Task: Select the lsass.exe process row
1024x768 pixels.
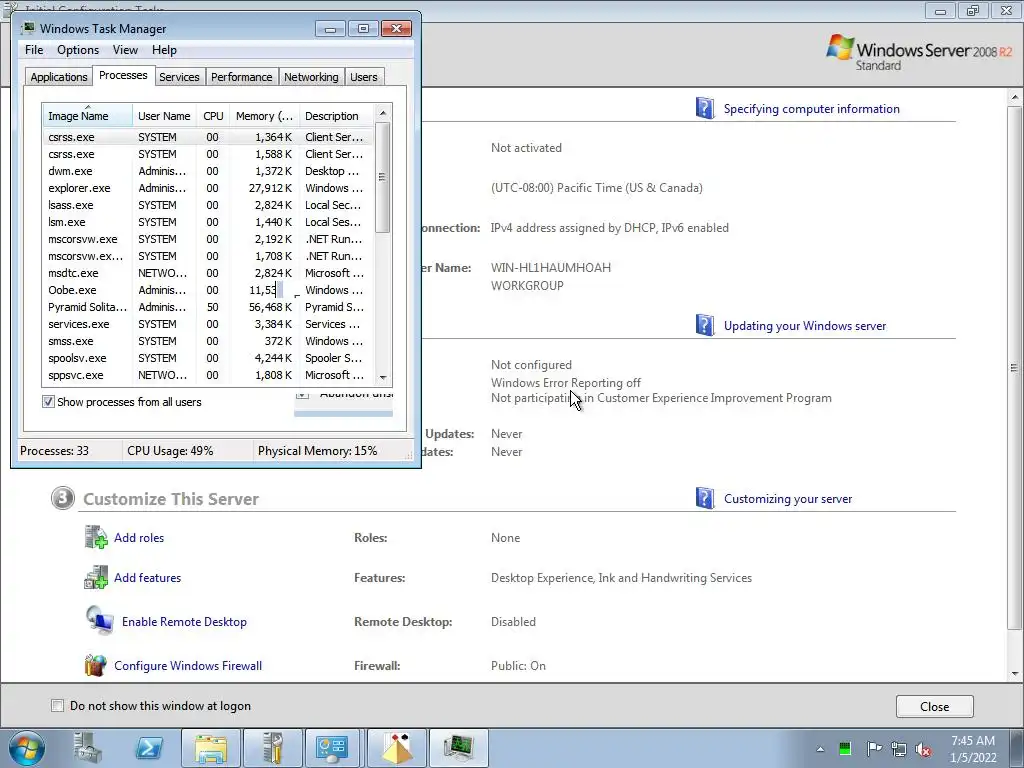Action: (208, 205)
